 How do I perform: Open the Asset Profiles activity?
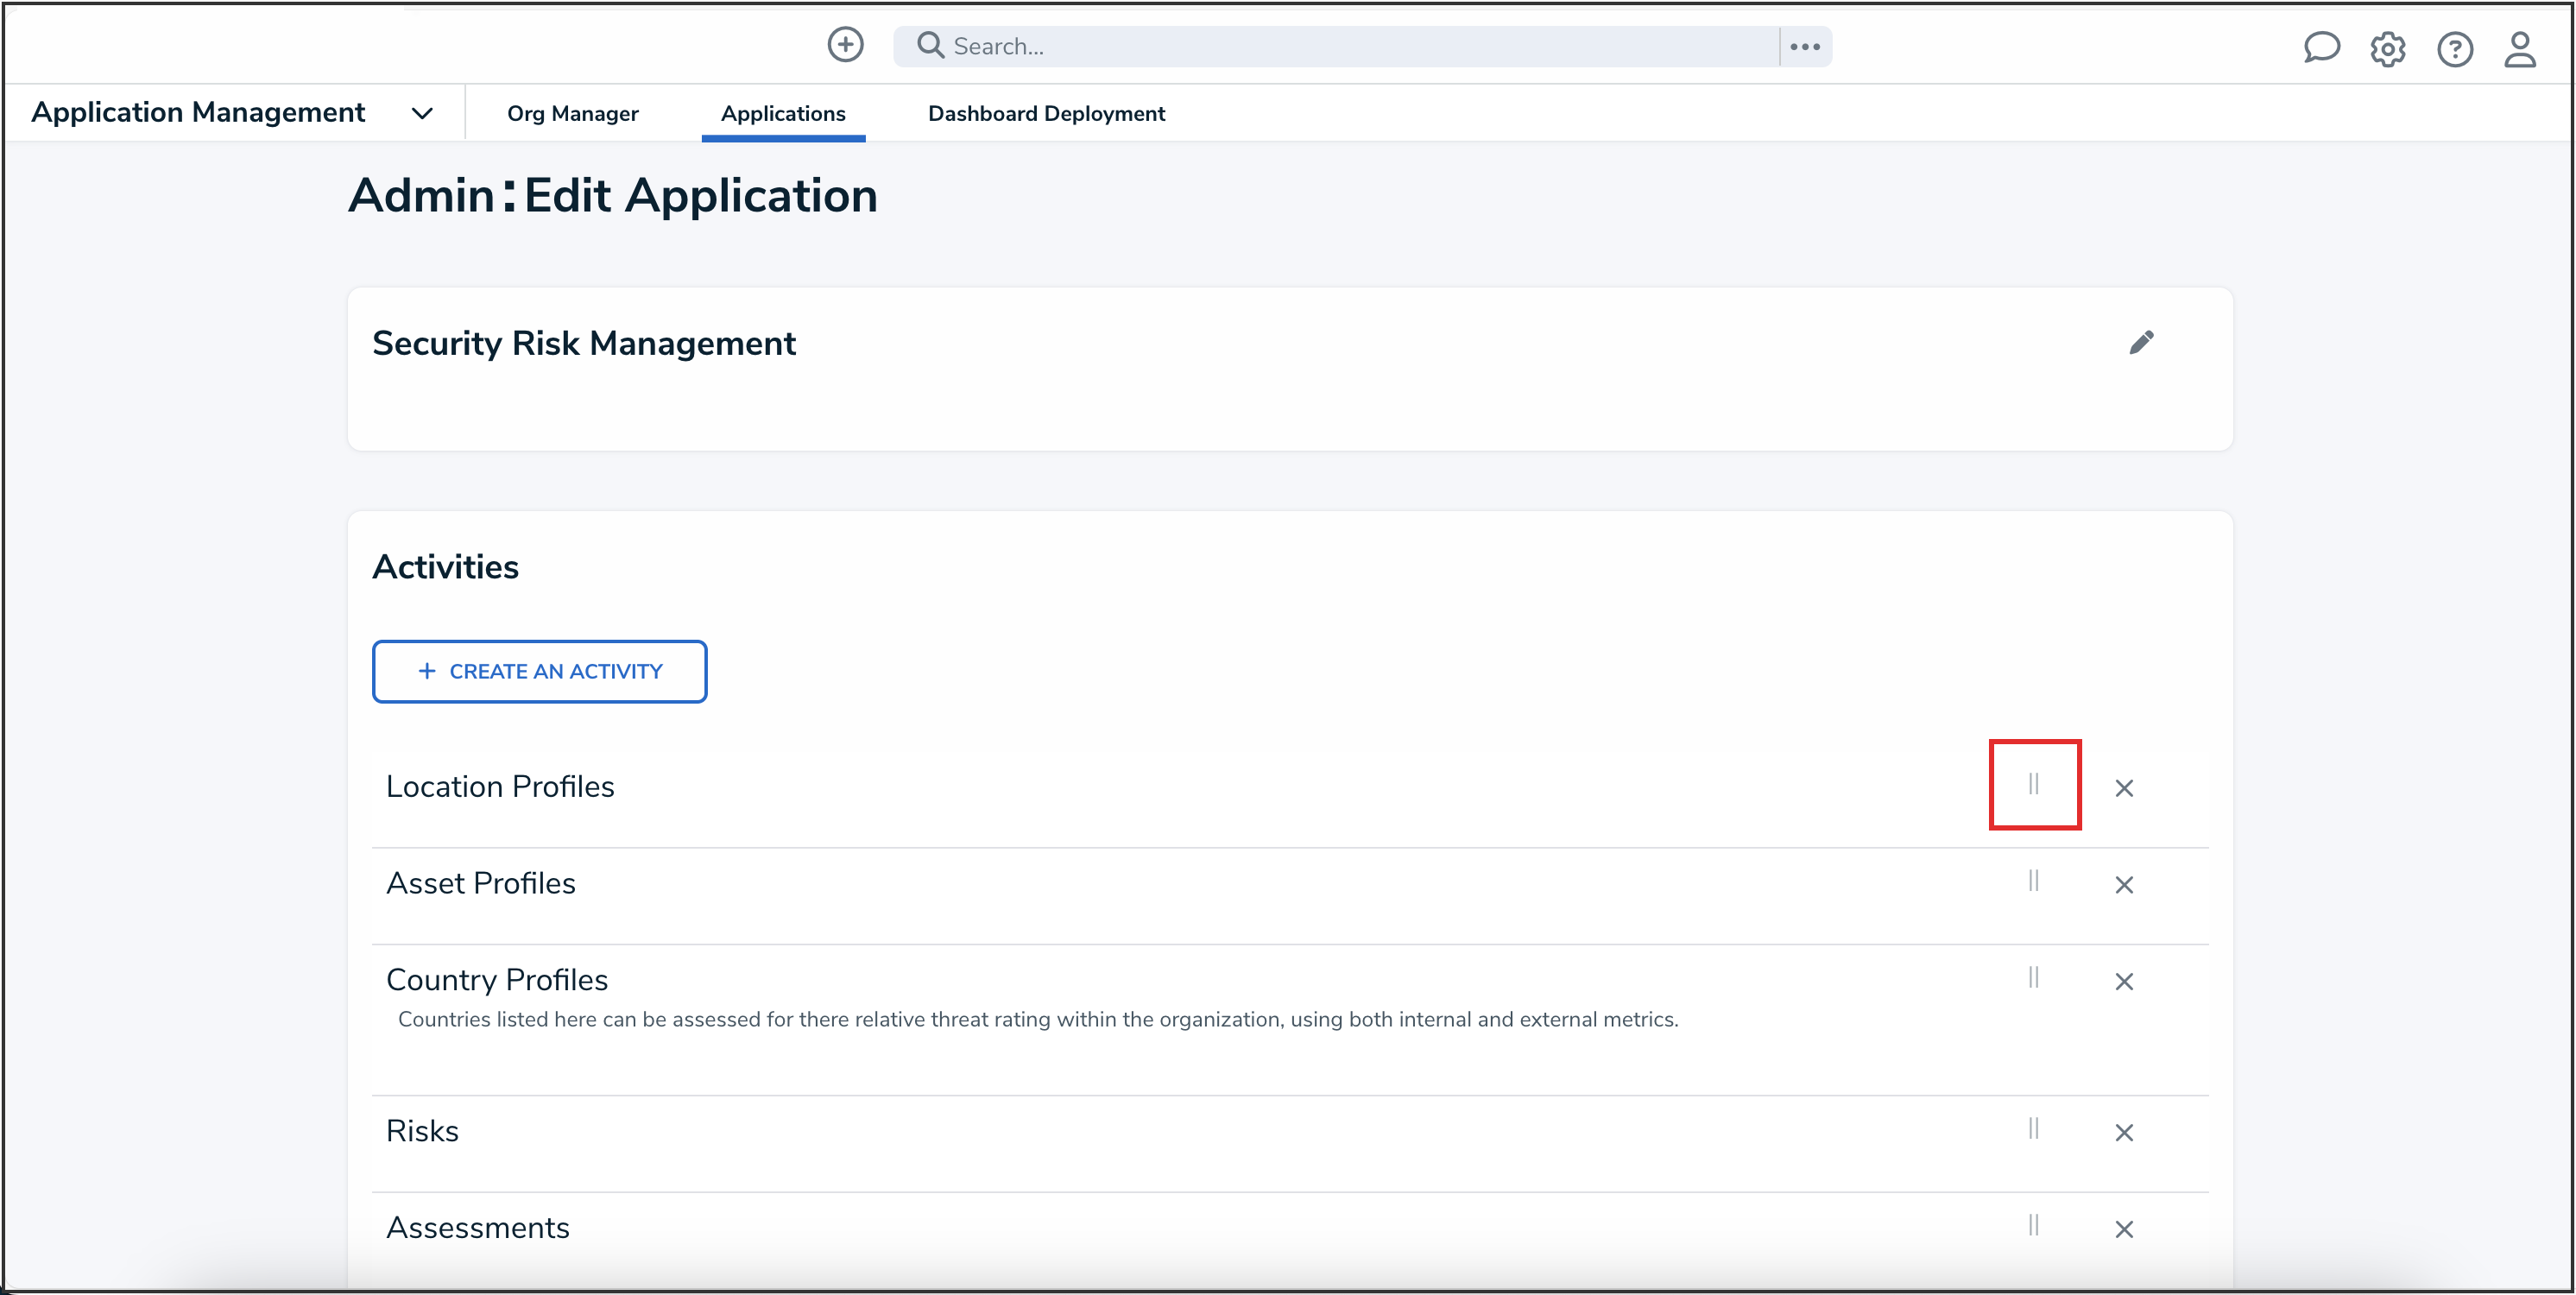click(x=481, y=883)
